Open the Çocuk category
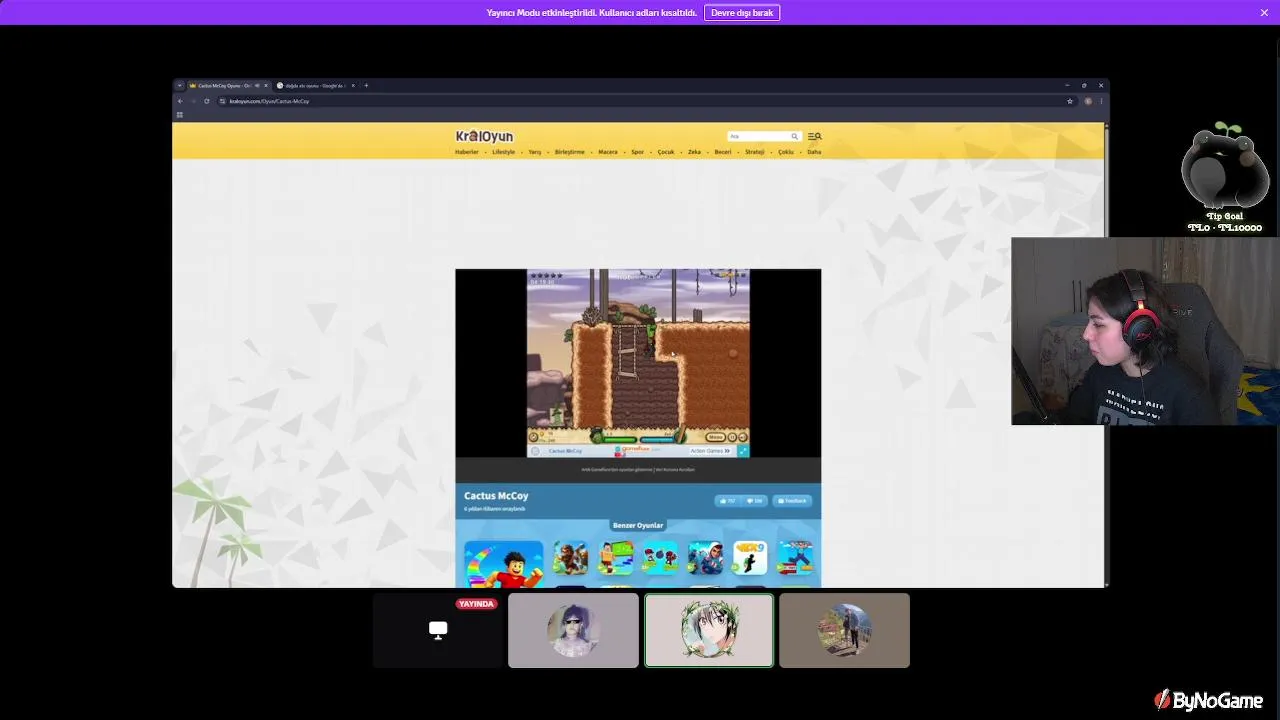Image resolution: width=1280 pixels, height=720 pixels. coord(666,152)
